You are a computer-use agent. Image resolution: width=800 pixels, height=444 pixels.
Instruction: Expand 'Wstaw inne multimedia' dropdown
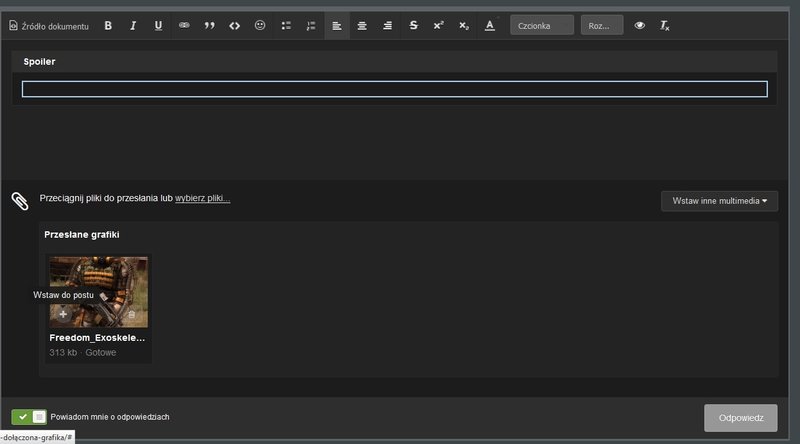point(719,201)
